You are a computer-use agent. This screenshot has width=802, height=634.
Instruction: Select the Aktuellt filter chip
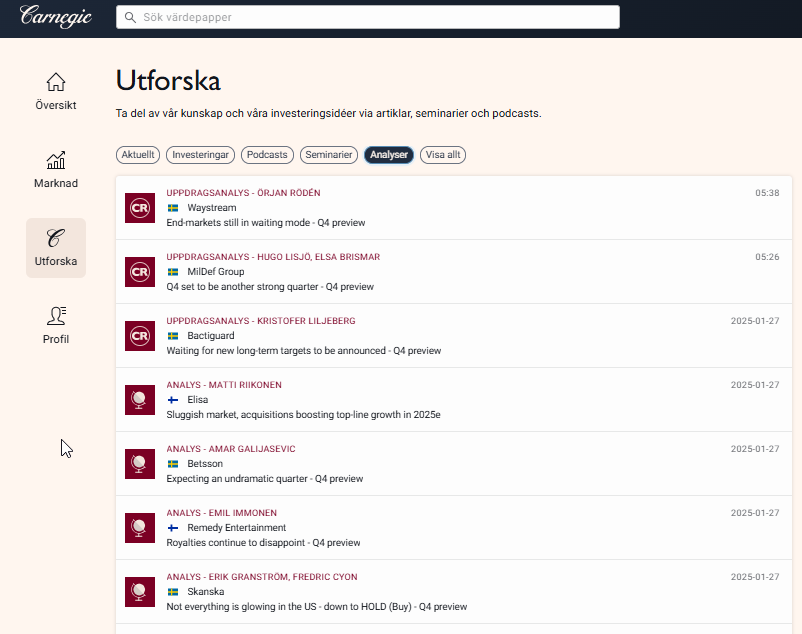pos(138,155)
